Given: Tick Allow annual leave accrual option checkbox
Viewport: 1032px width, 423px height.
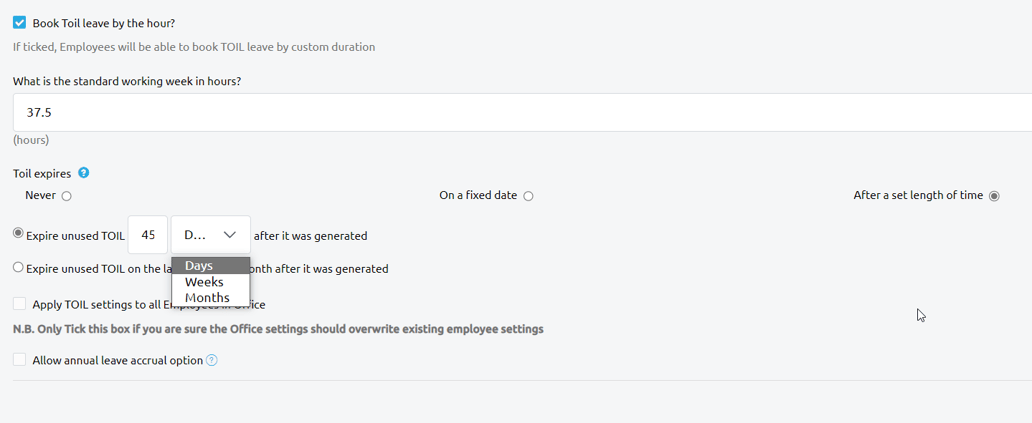Looking at the screenshot, I should point(19,360).
